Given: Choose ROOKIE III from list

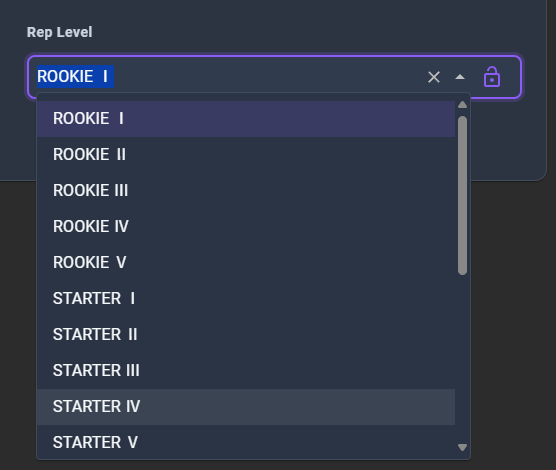Looking at the screenshot, I should [246, 191].
